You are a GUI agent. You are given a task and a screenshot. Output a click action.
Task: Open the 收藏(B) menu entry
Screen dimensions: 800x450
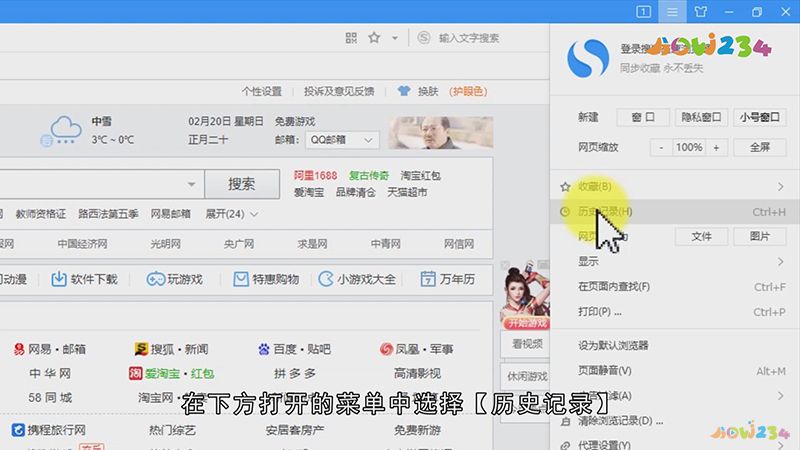click(x=674, y=187)
